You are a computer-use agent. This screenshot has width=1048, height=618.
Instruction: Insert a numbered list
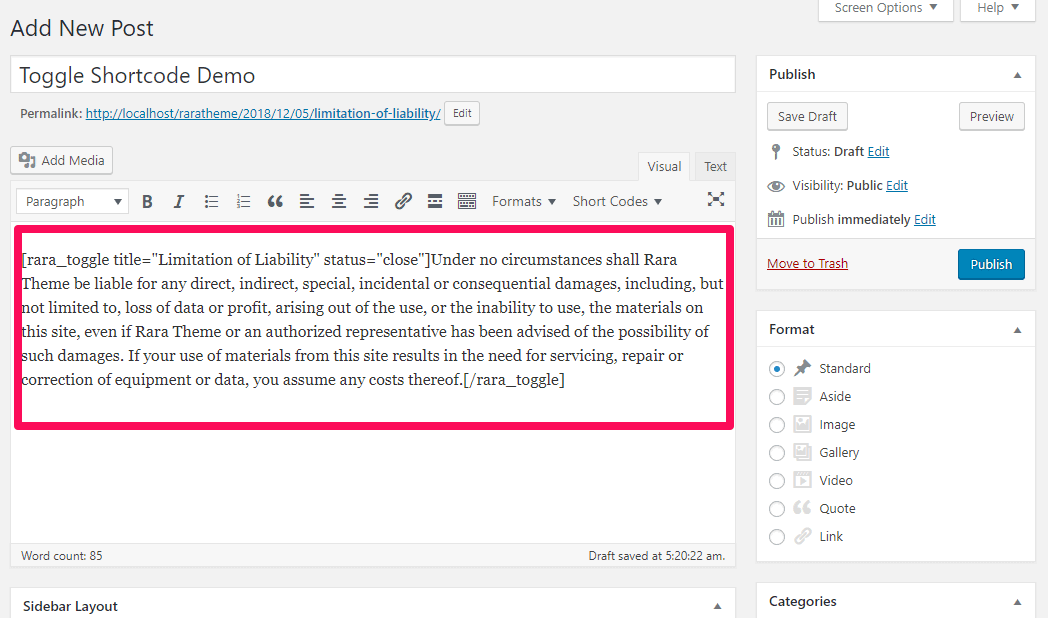point(243,202)
